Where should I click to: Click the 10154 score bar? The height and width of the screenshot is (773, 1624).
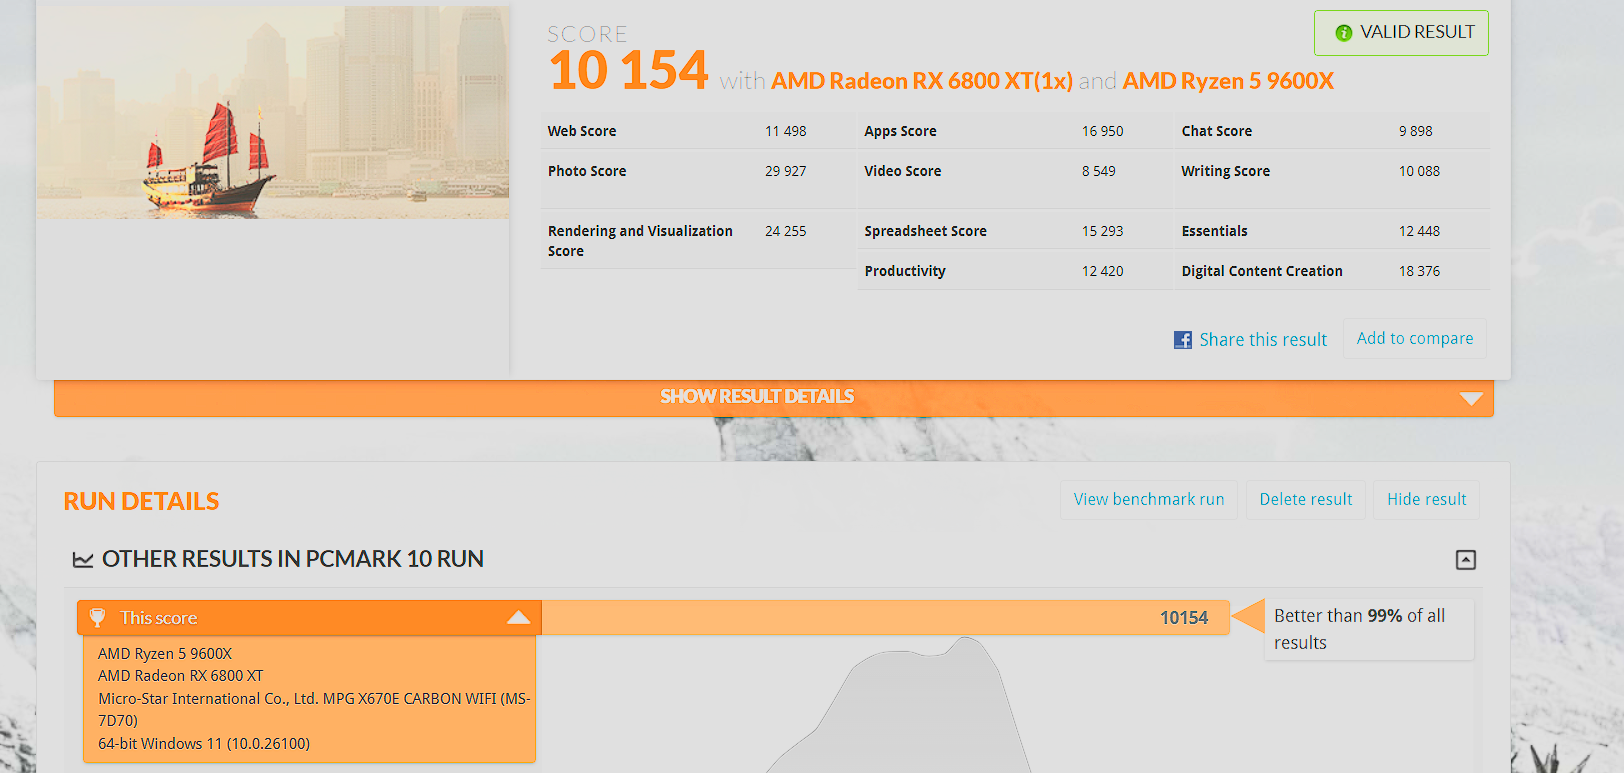[x=885, y=618]
